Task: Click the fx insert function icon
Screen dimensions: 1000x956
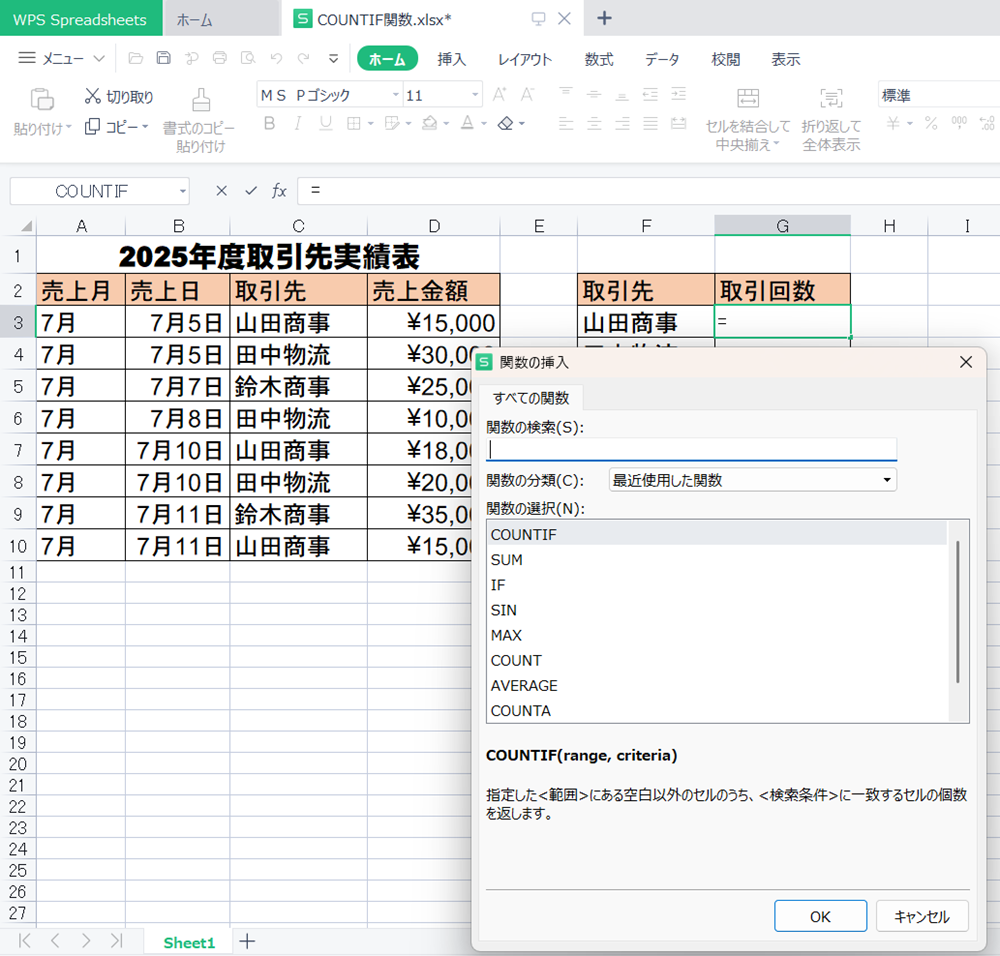Action: 279,191
